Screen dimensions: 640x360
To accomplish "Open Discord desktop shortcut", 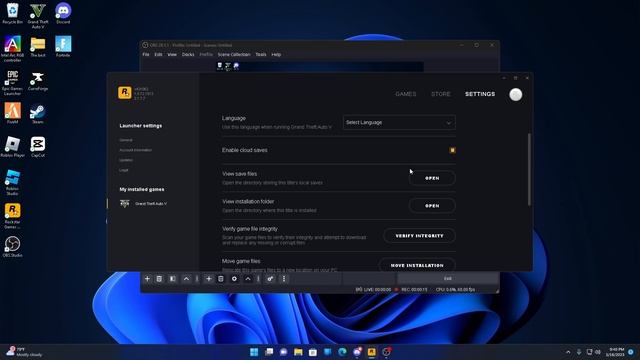I will tap(63, 13).
